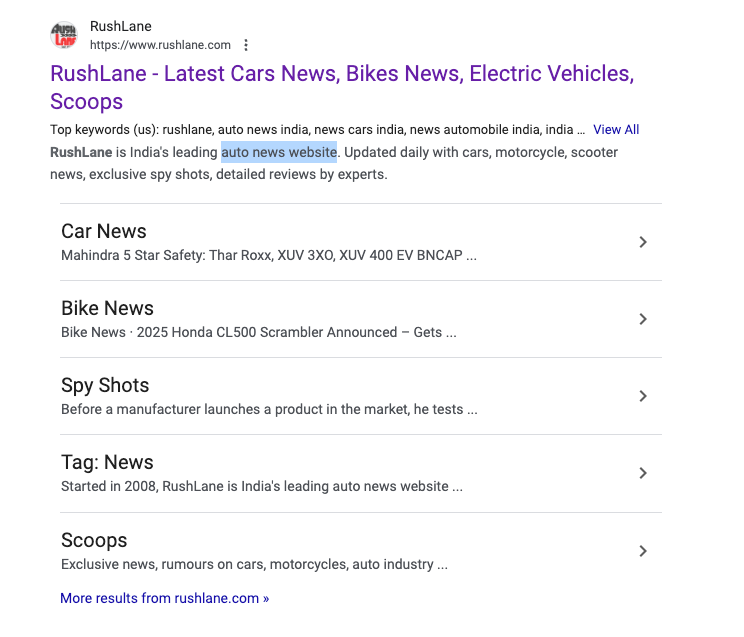Expand the Car News chevron arrow
This screenshot has width=744, height=637.
(643, 242)
